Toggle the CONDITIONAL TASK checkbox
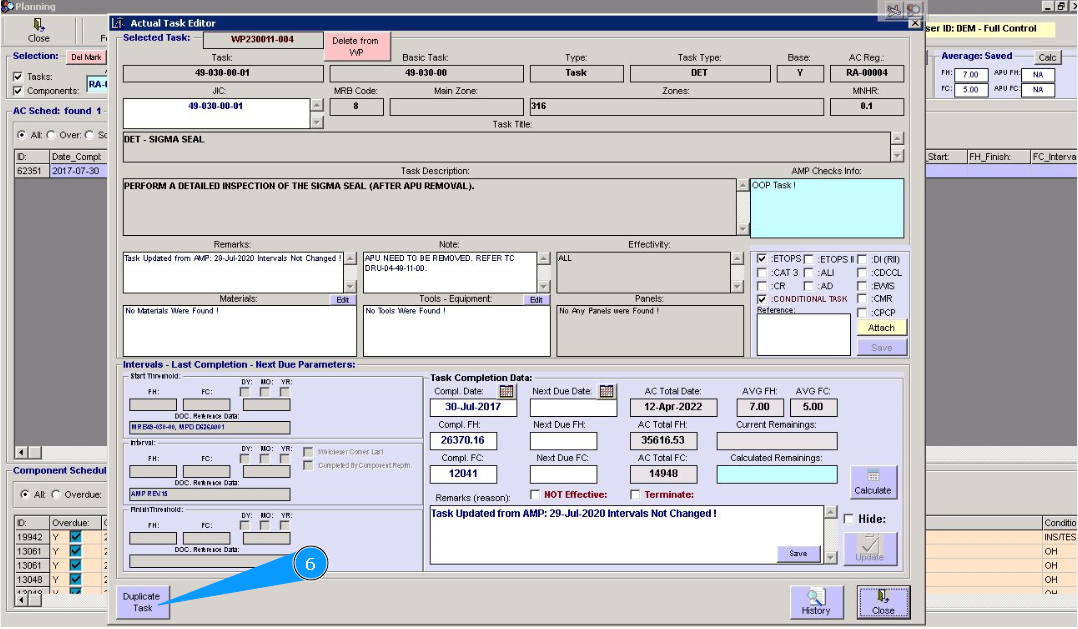Image resolution: width=1078 pixels, height=629 pixels. (x=762, y=299)
